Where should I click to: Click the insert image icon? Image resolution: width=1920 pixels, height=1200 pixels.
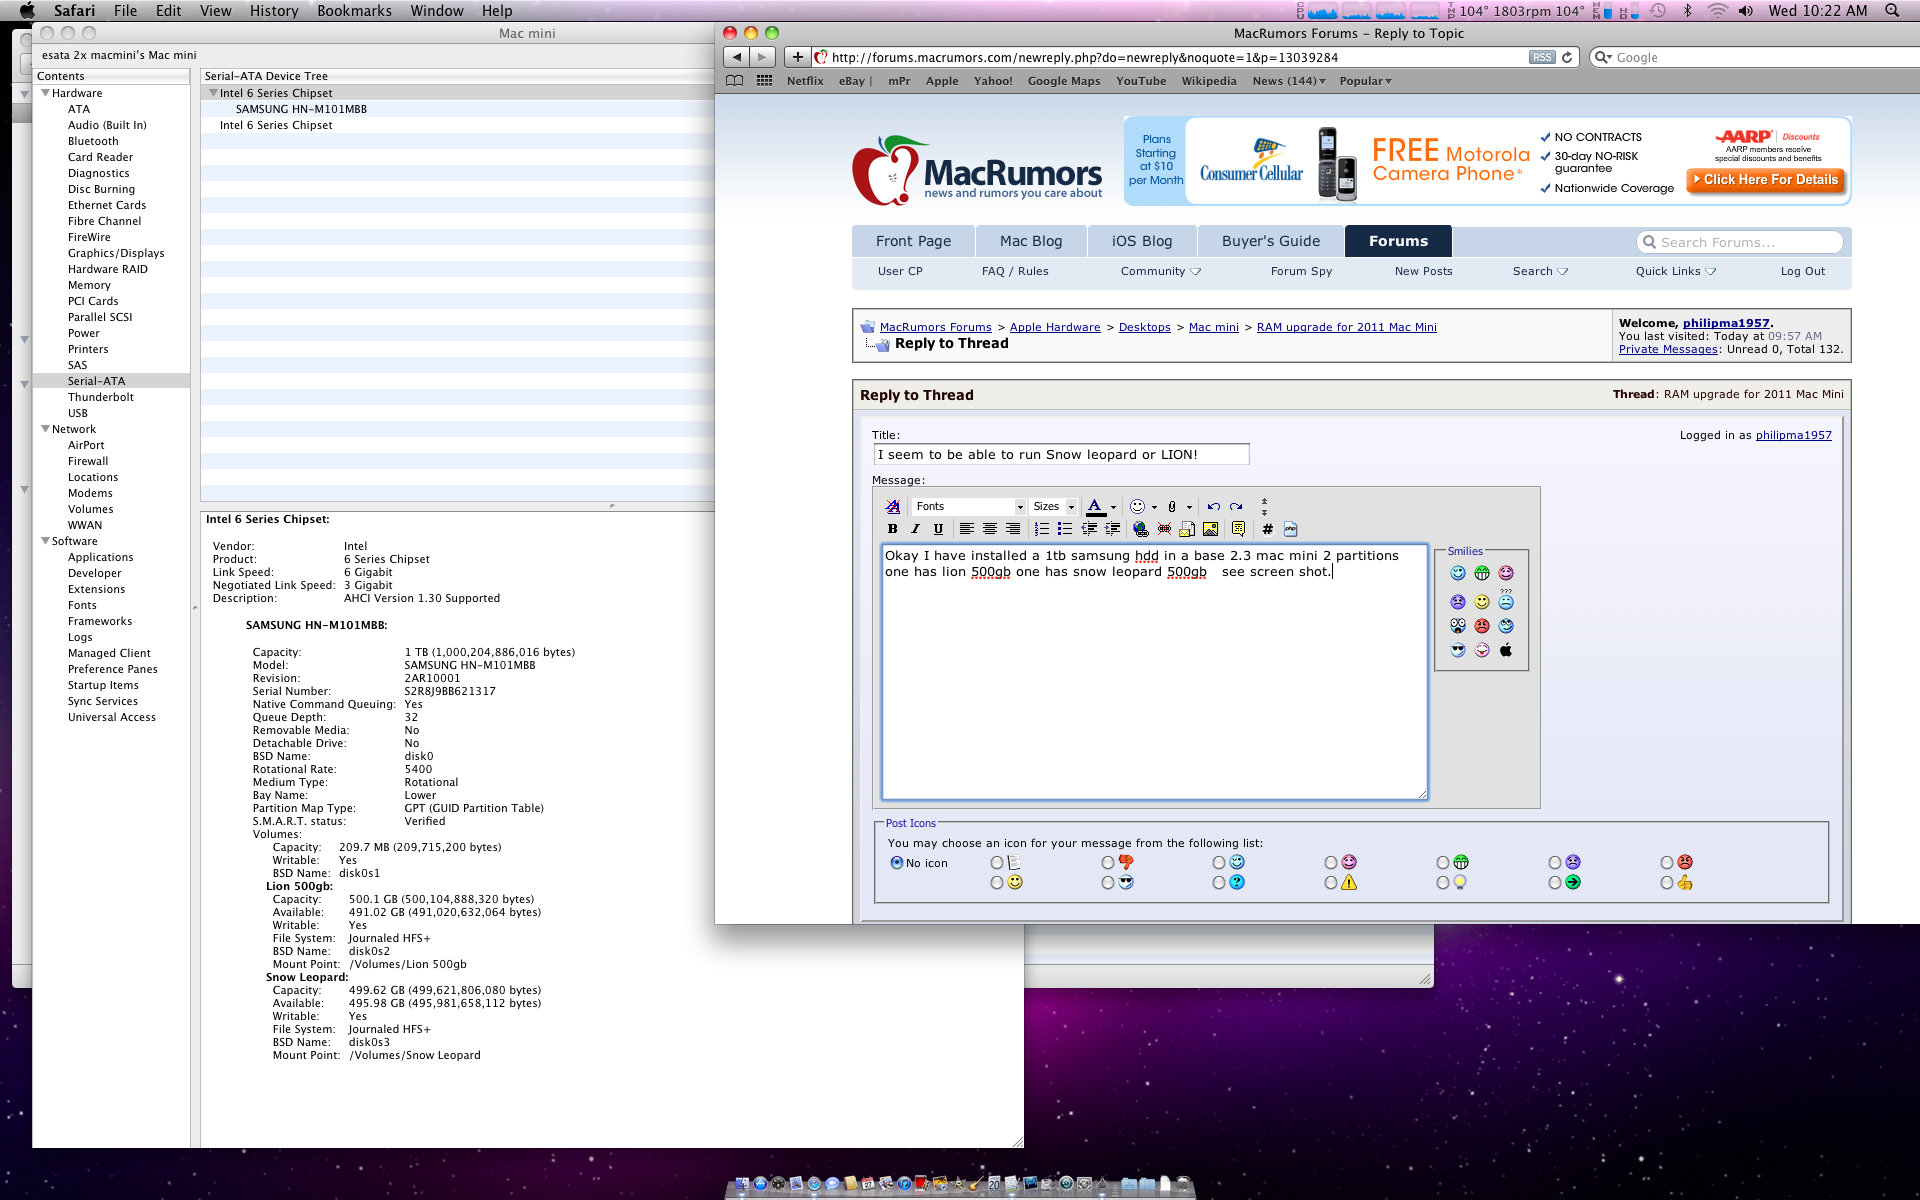1210,529
